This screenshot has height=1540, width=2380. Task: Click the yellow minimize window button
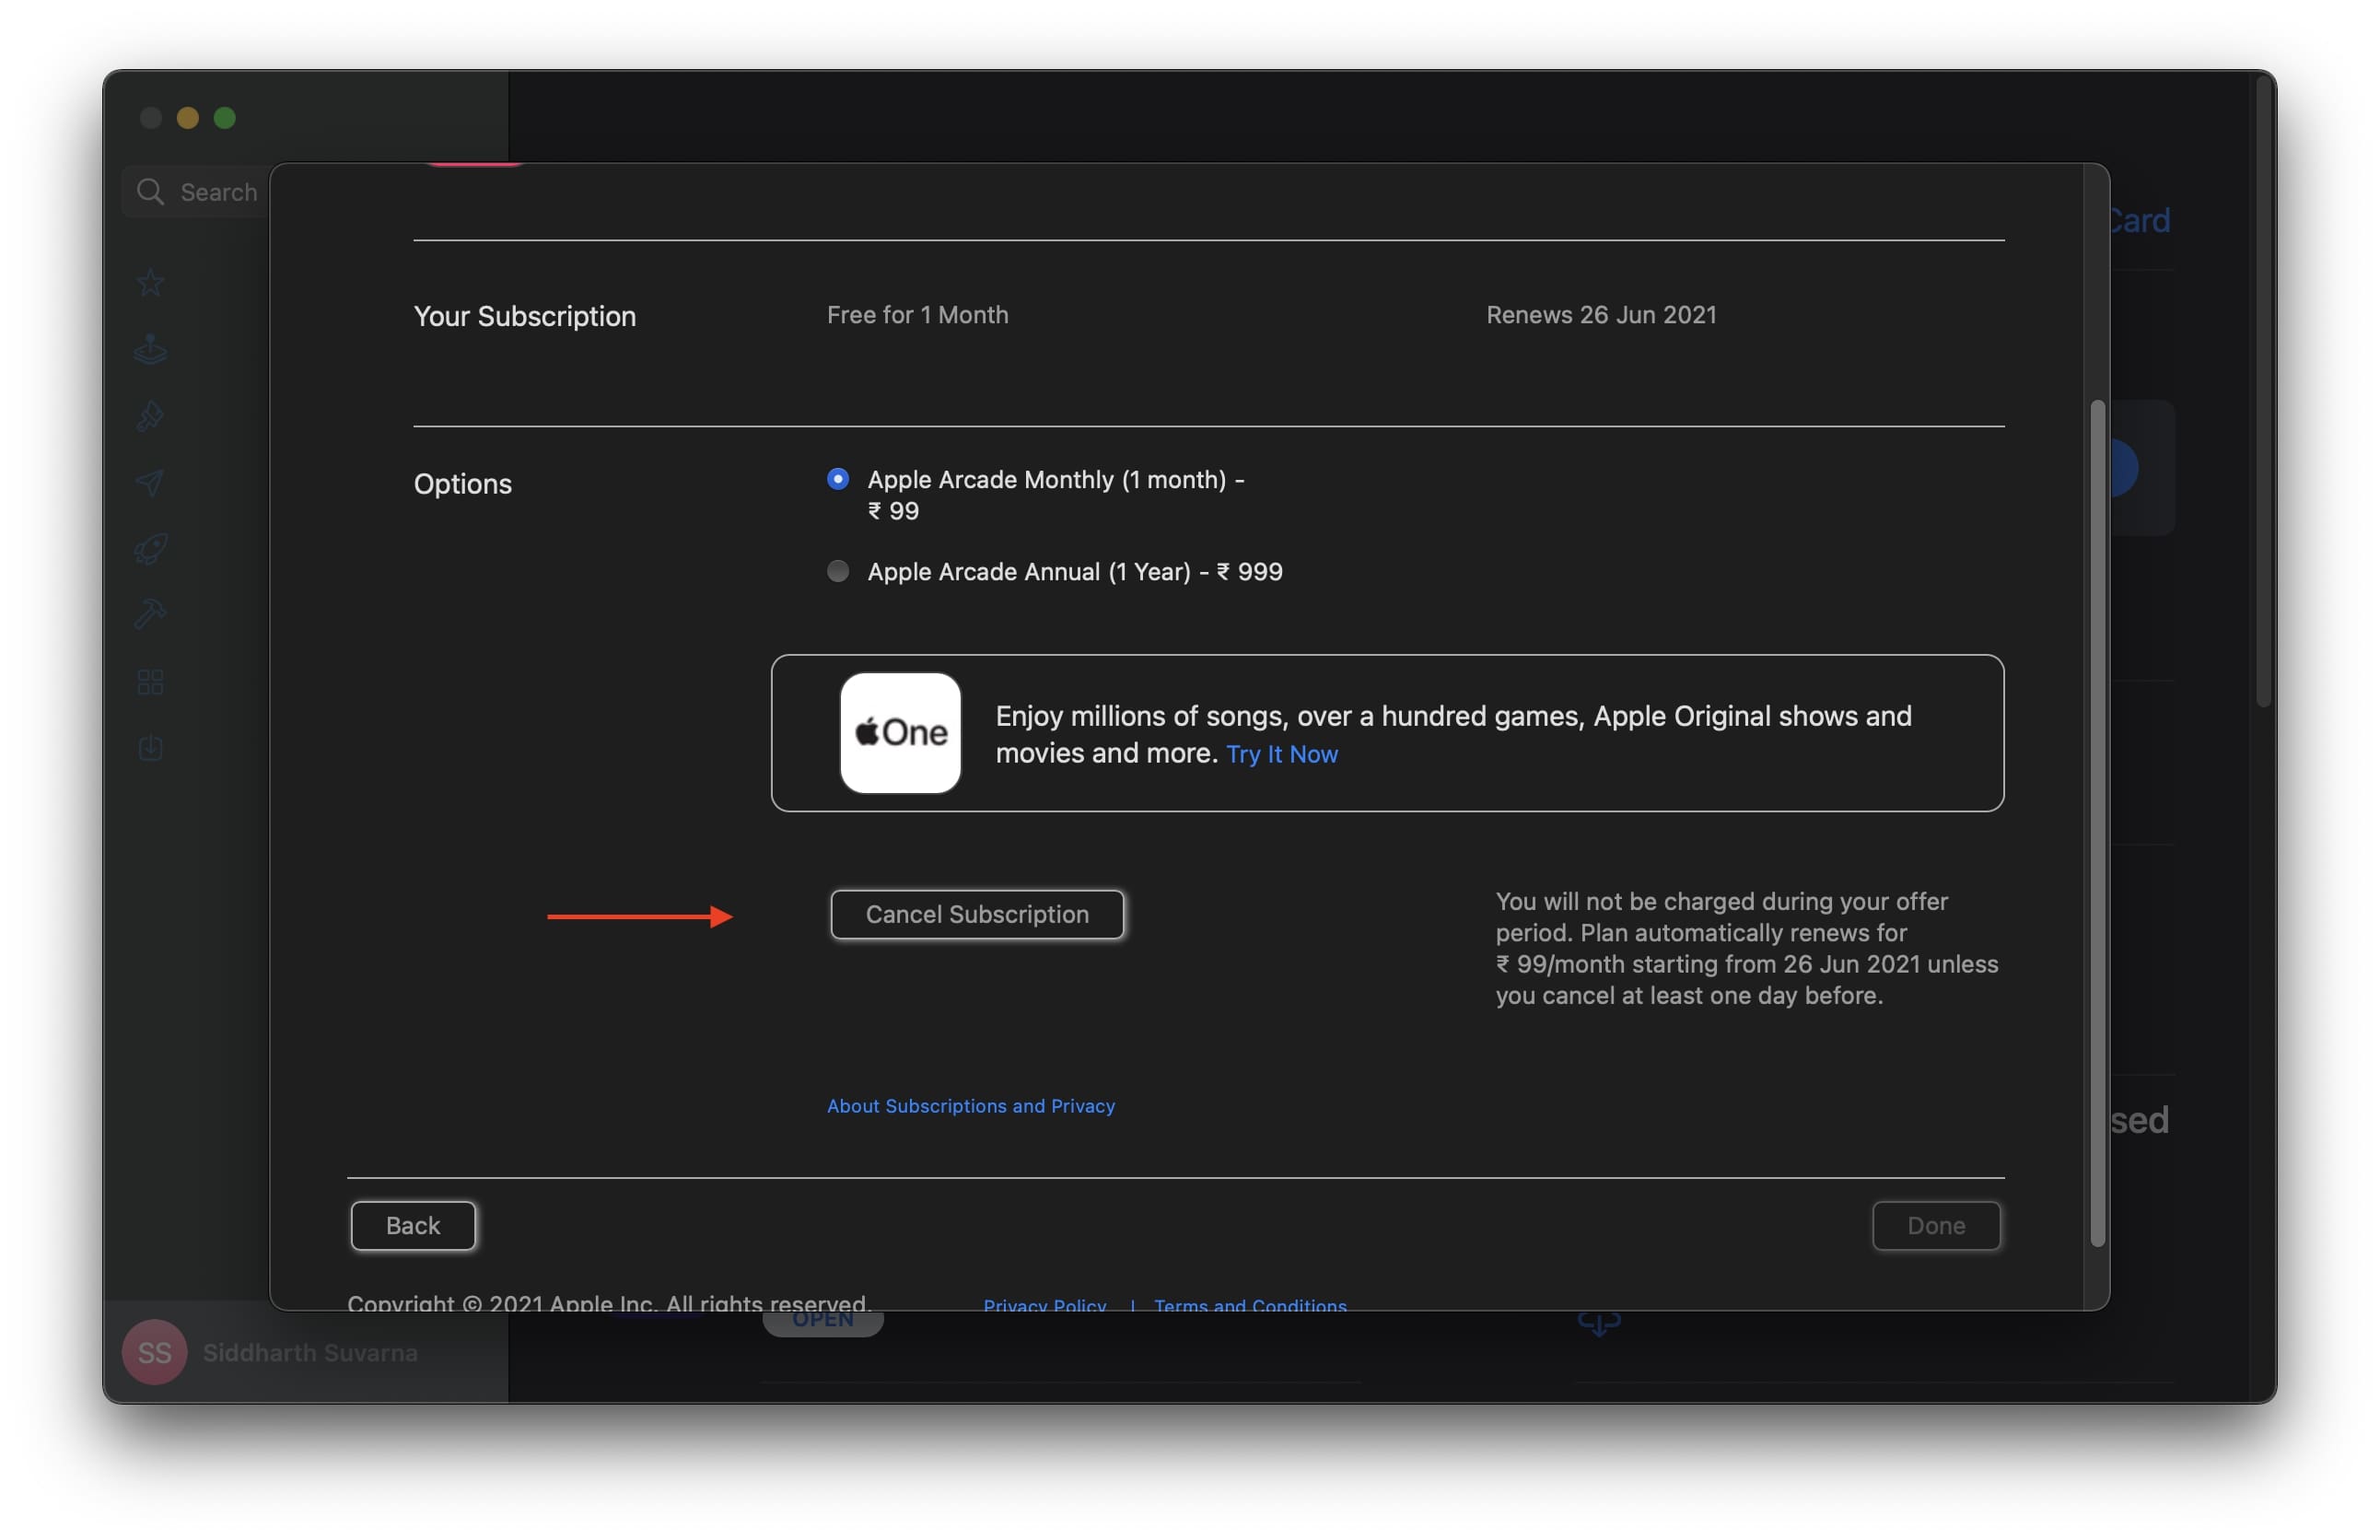coord(187,118)
